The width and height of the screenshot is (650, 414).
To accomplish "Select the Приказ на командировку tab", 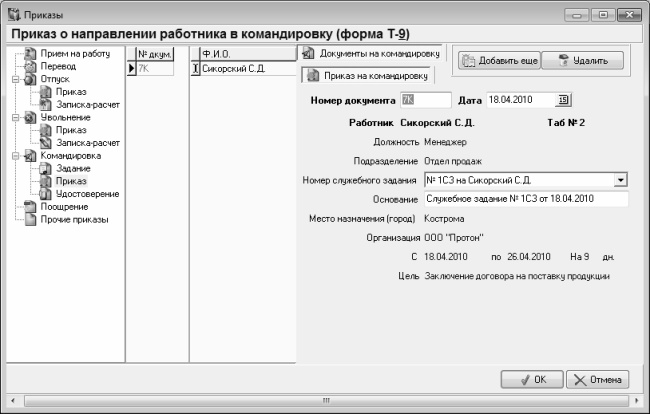I will (x=368, y=75).
